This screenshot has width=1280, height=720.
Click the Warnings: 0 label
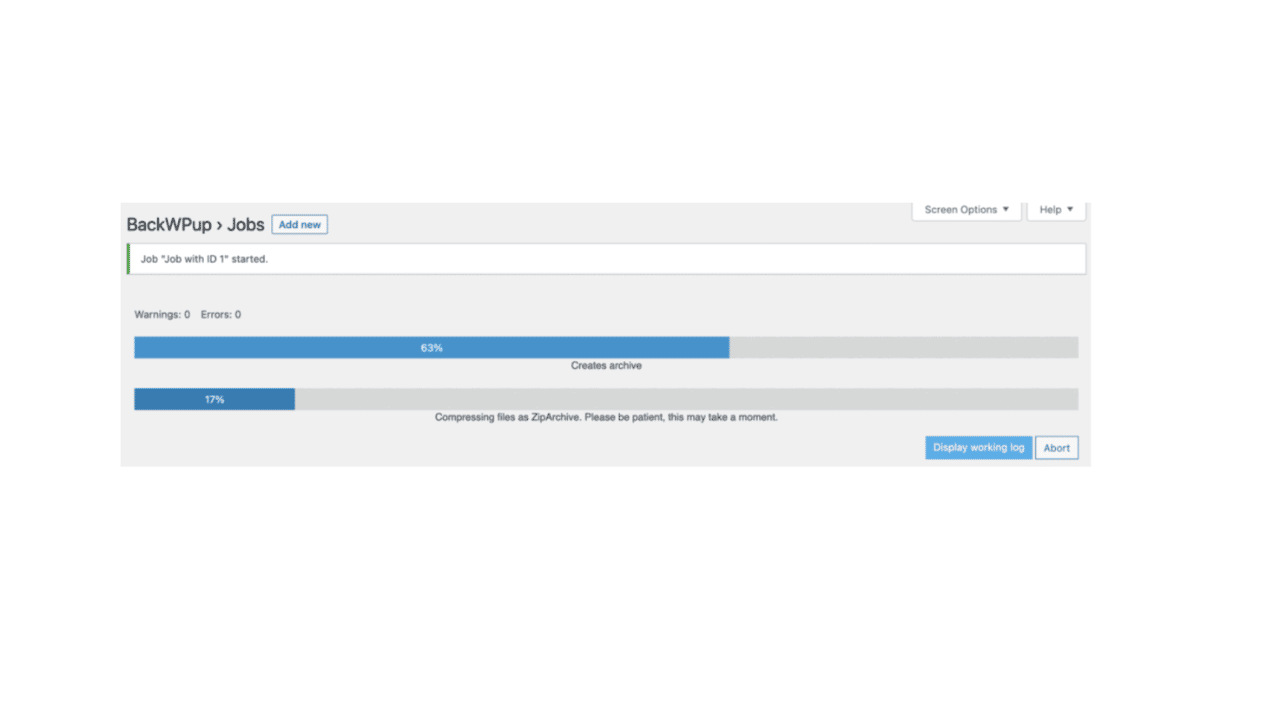[162, 315]
